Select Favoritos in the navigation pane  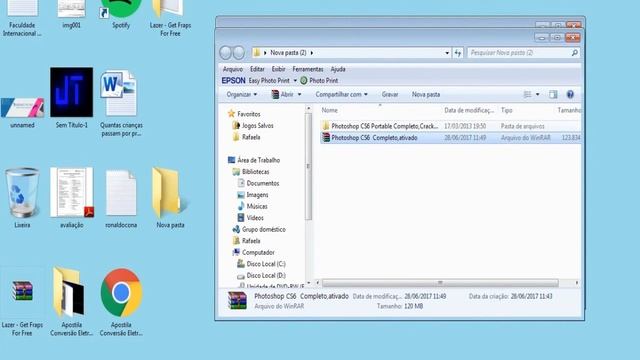point(244,114)
